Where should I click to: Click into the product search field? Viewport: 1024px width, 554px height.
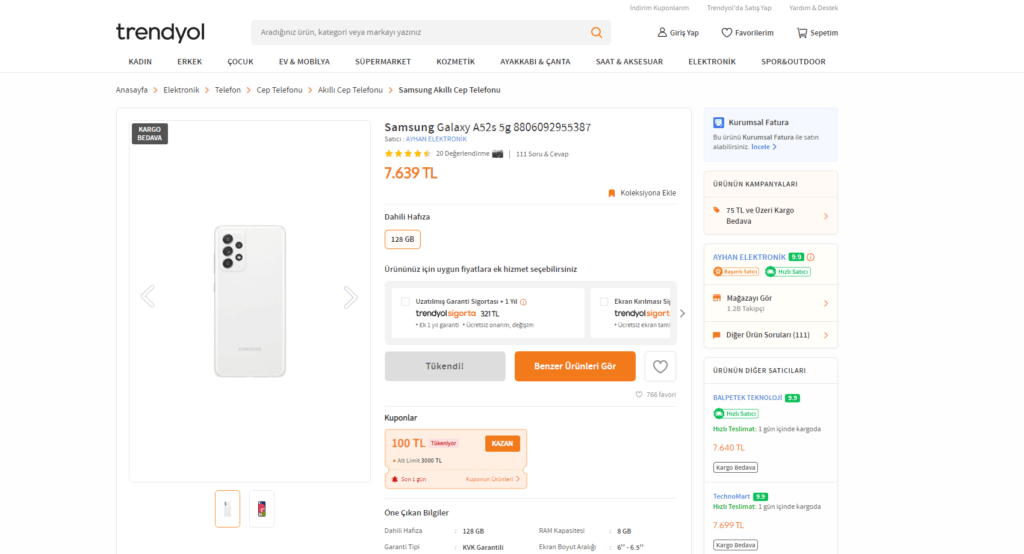coord(420,33)
